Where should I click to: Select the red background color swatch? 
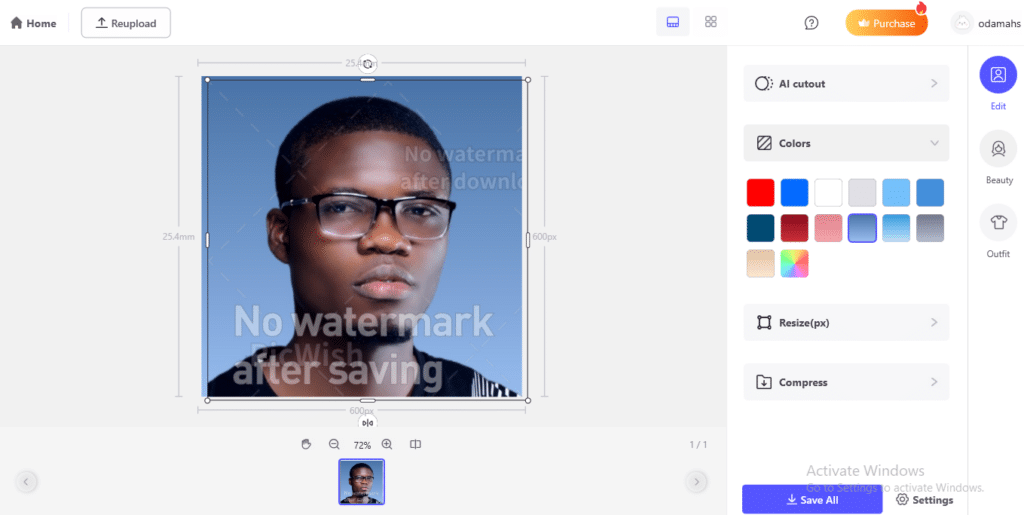760,192
